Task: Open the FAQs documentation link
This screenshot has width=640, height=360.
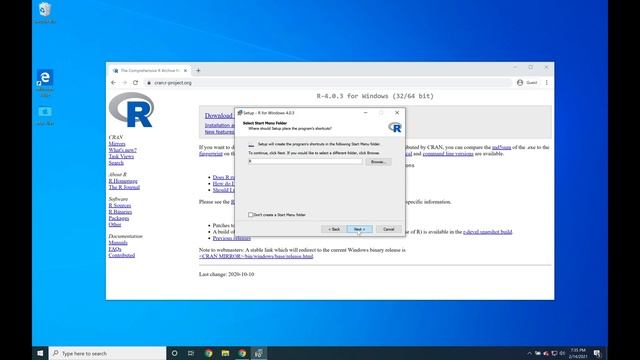Action: tap(115, 249)
